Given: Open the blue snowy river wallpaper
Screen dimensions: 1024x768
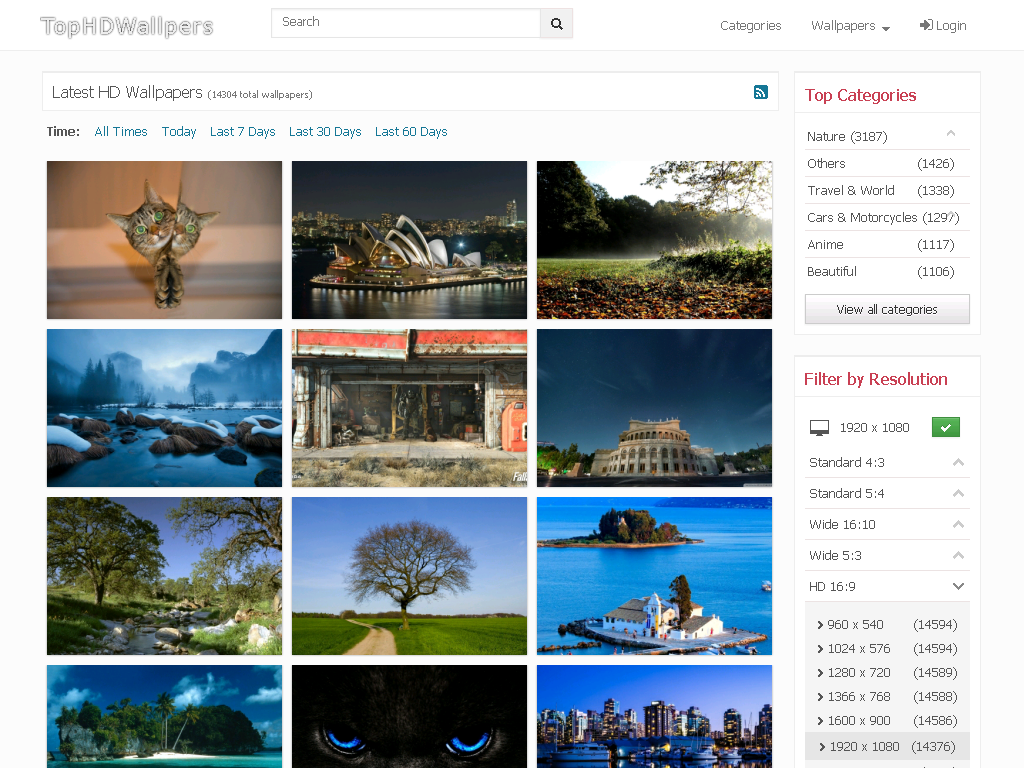Looking at the screenshot, I should [x=165, y=408].
